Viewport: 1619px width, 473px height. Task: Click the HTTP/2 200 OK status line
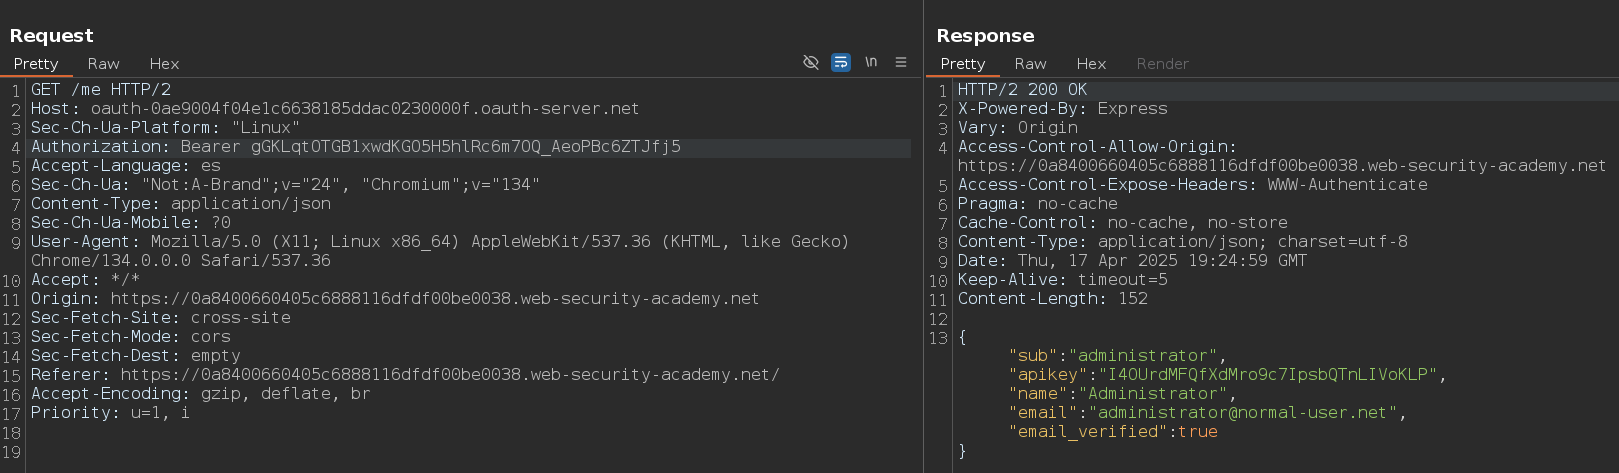tap(1022, 90)
